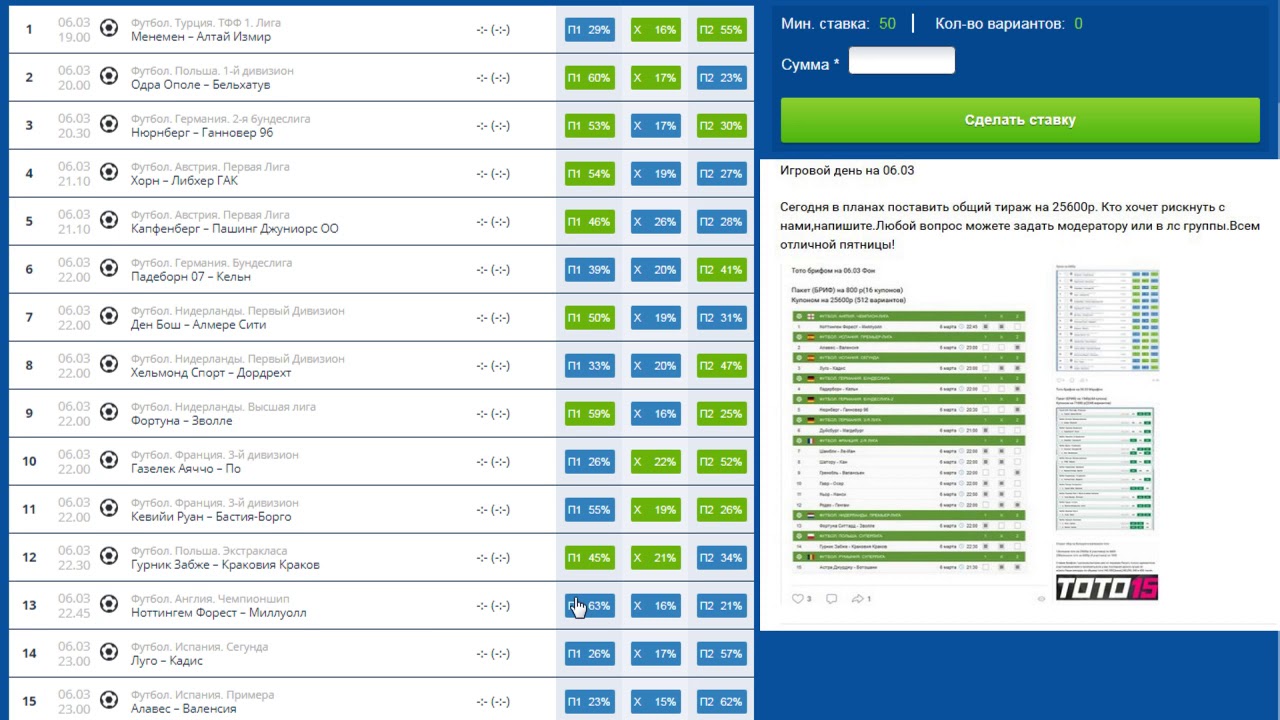Click the soccer ball icon for Хорн – Либхер ГАК
Screen dimensions: 1280x720
pos(109,172)
